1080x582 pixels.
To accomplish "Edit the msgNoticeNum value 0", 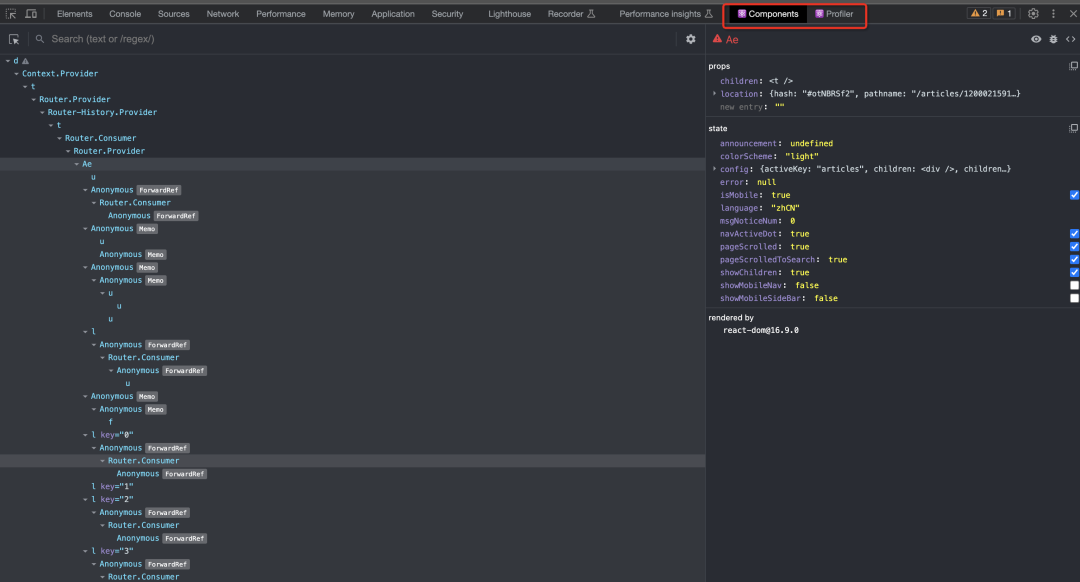I will coord(792,221).
